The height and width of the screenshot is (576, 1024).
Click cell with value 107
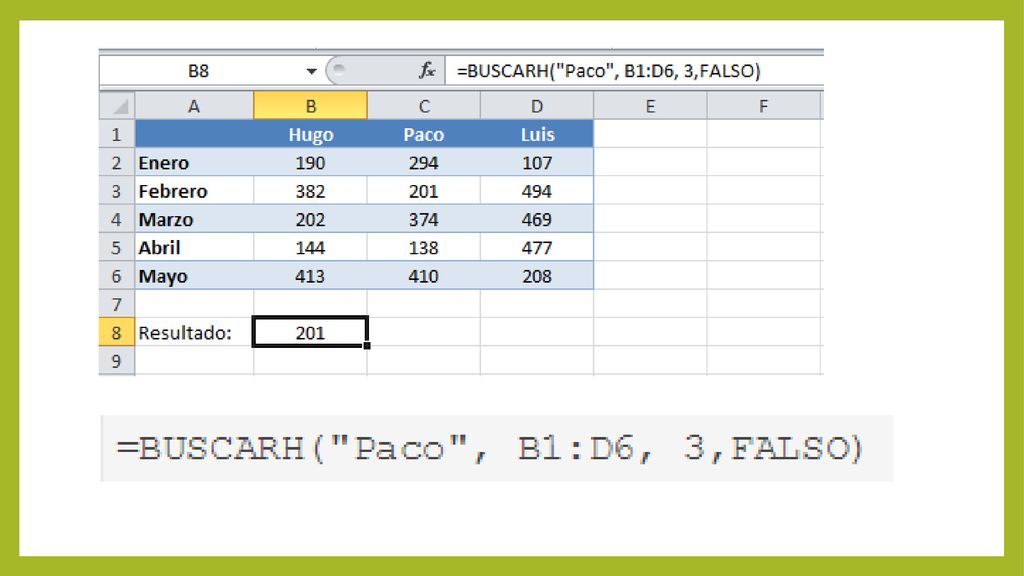coord(537,163)
